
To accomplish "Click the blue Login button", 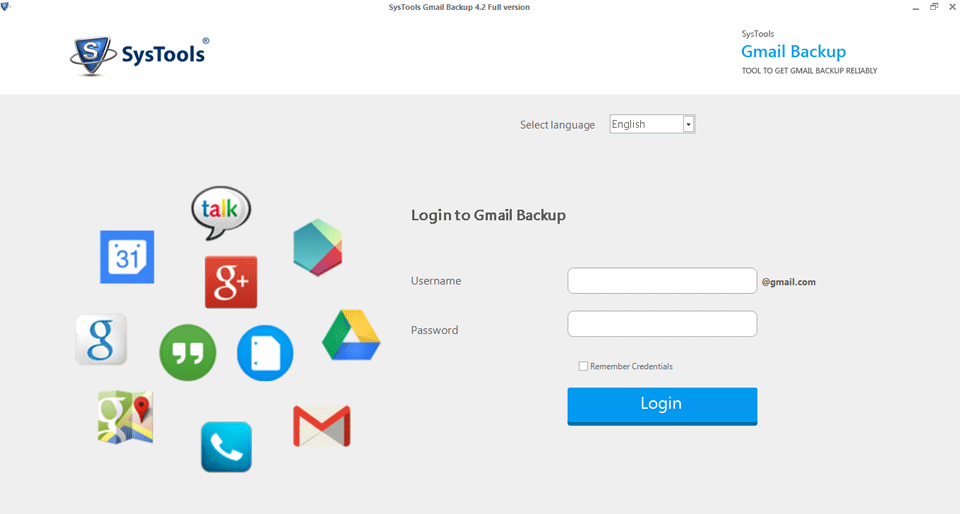I will click(662, 406).
